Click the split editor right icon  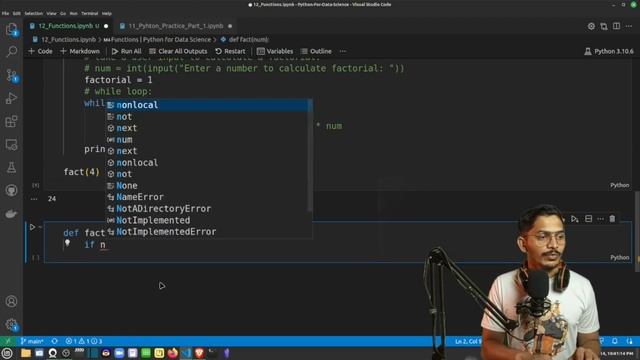[616, 26]
